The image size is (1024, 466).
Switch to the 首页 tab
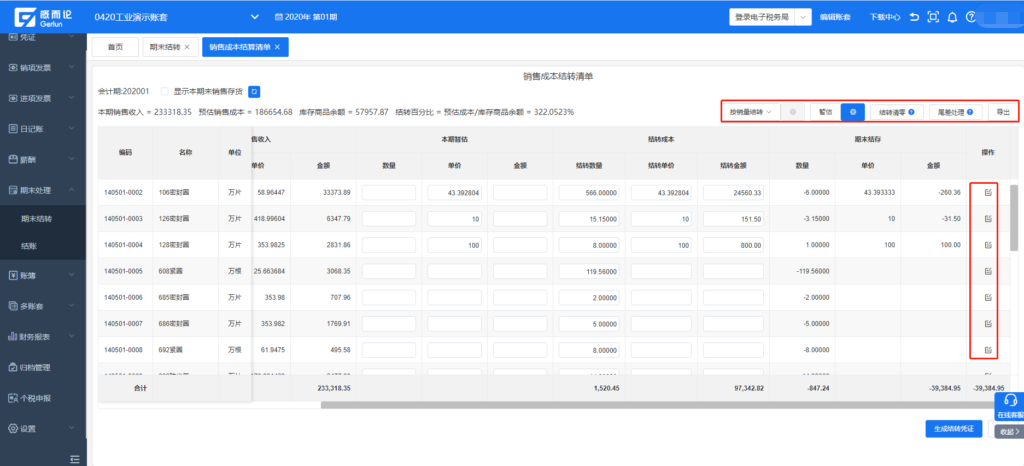[116, 47]
